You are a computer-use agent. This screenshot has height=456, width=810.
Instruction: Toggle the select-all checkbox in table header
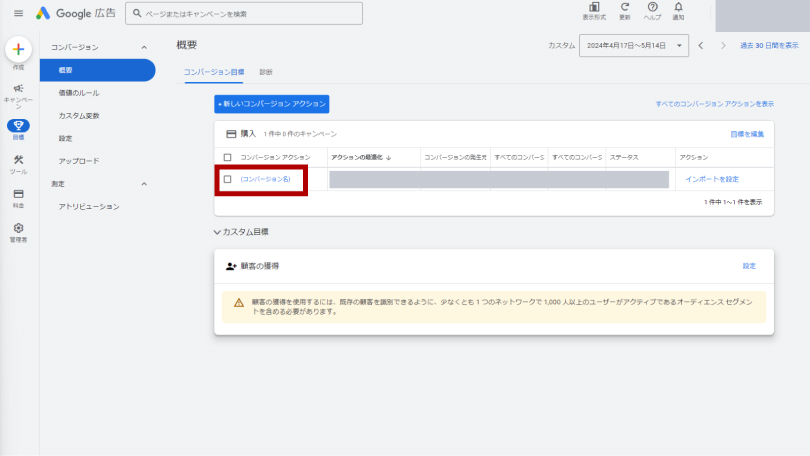coord(228,157)
